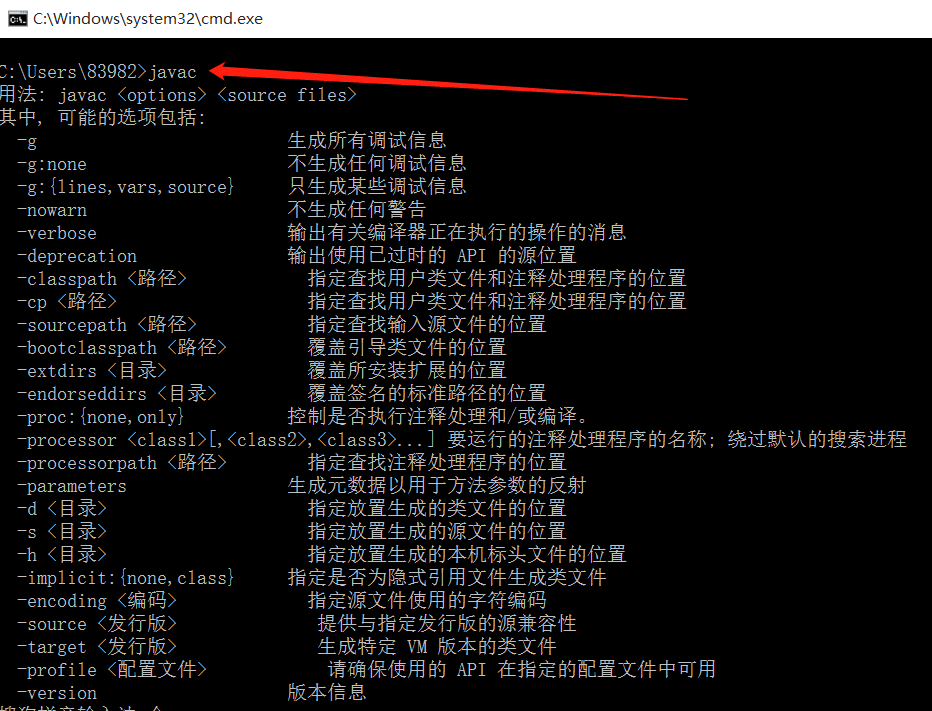
Task: Click the -implicit:{none,class} option
Action: point(125,578)
